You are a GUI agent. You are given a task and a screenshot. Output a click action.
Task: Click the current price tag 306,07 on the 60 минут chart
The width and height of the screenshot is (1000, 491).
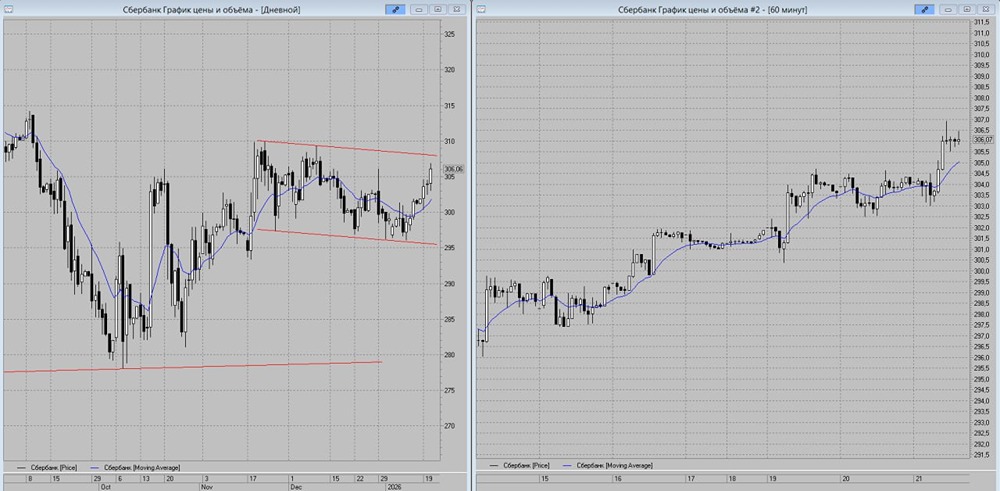(983, 140)
